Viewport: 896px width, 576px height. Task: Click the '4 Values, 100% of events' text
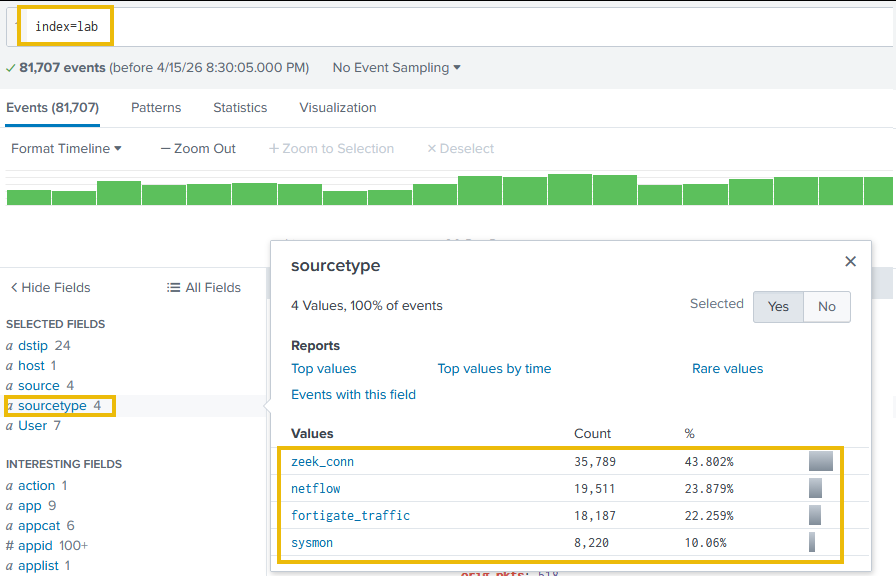click(367, 306)
